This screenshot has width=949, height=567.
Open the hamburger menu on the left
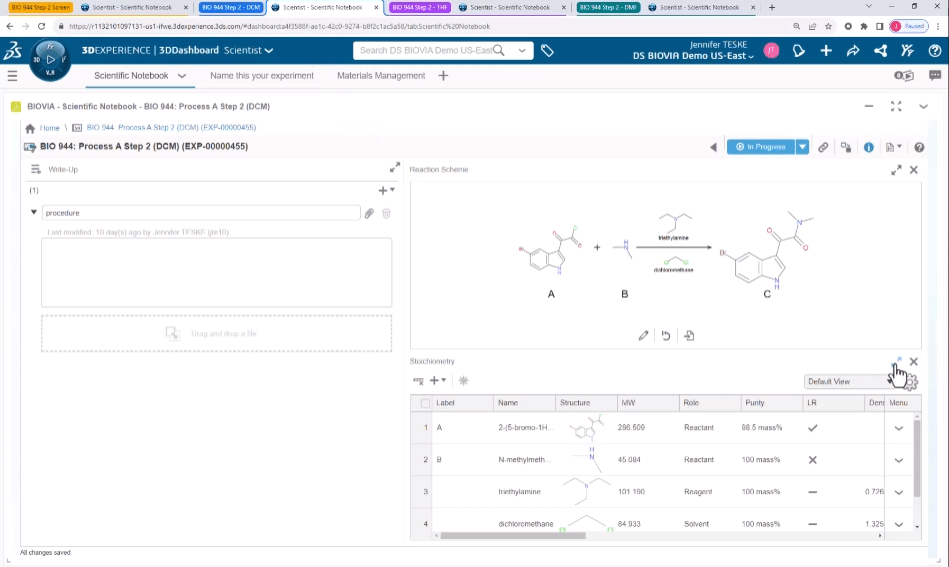tap(12, 76)
